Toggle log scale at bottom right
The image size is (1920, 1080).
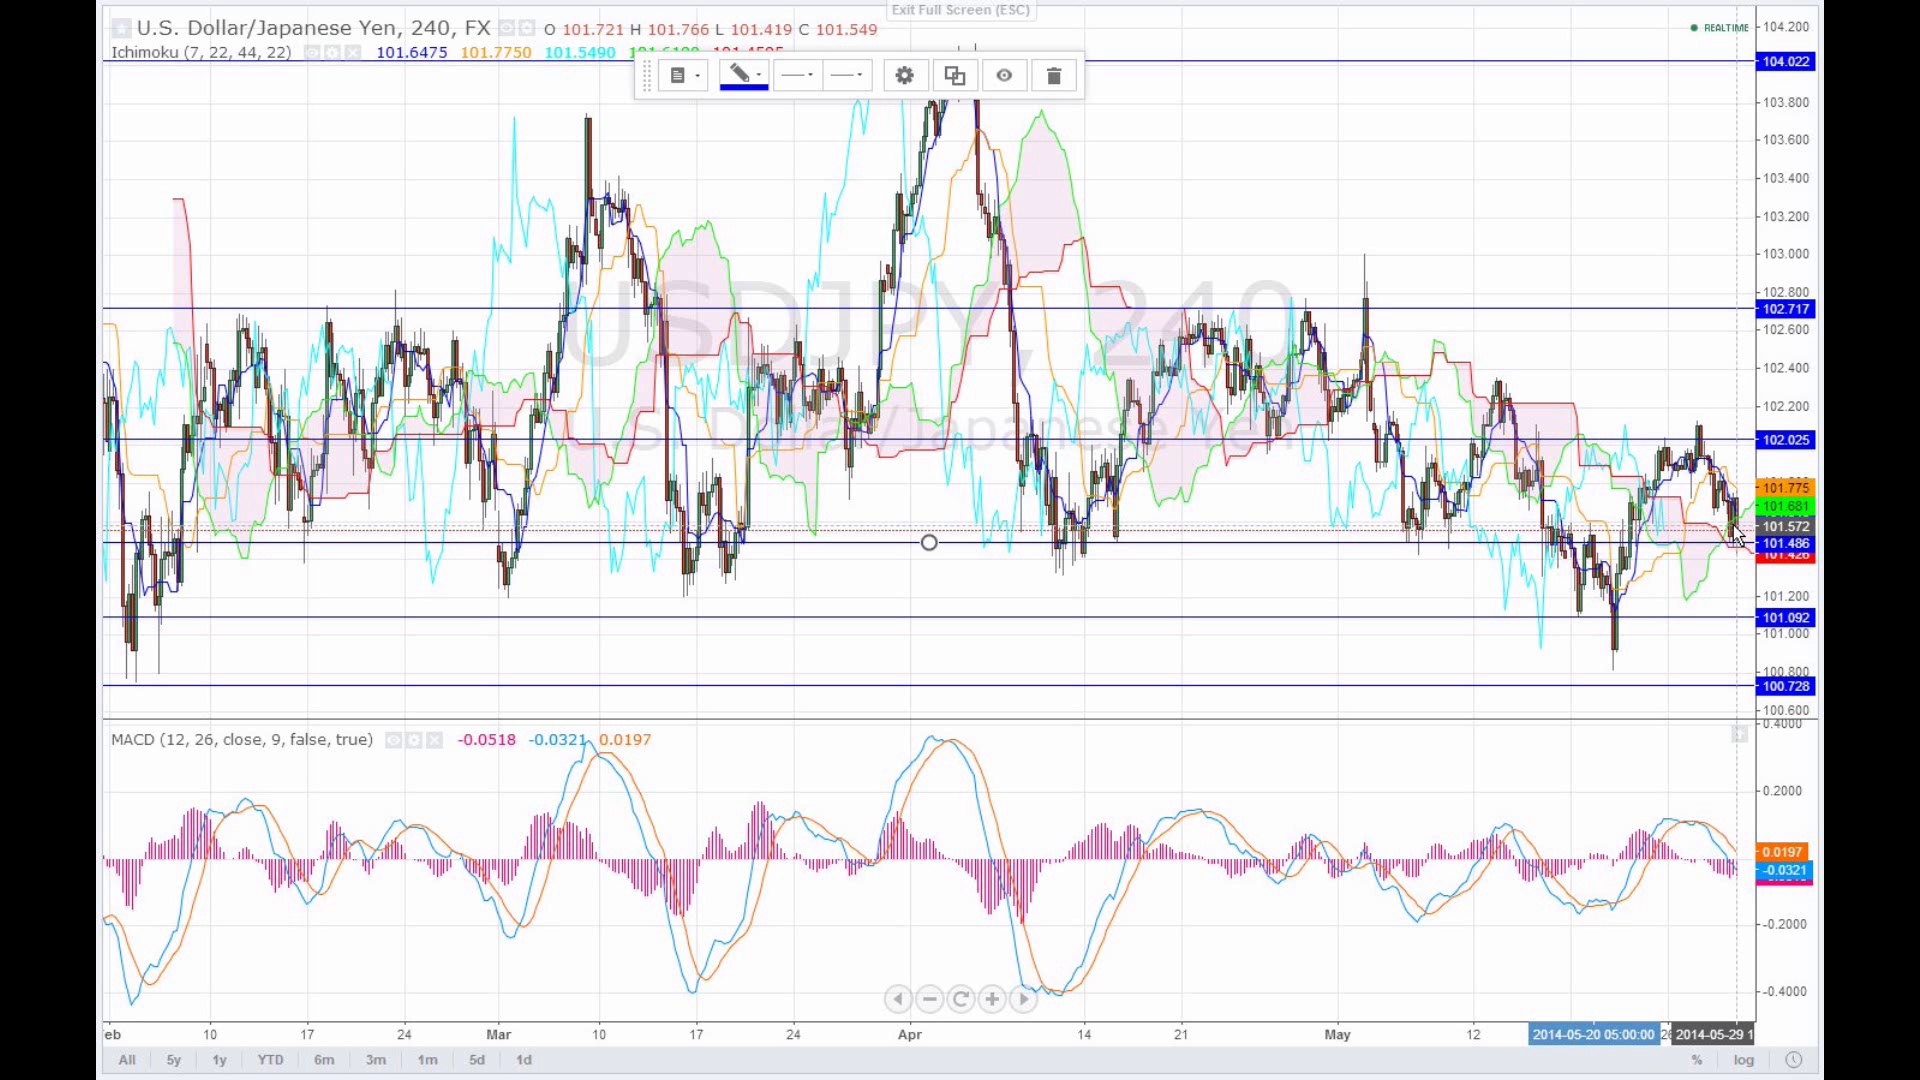1744,1060
